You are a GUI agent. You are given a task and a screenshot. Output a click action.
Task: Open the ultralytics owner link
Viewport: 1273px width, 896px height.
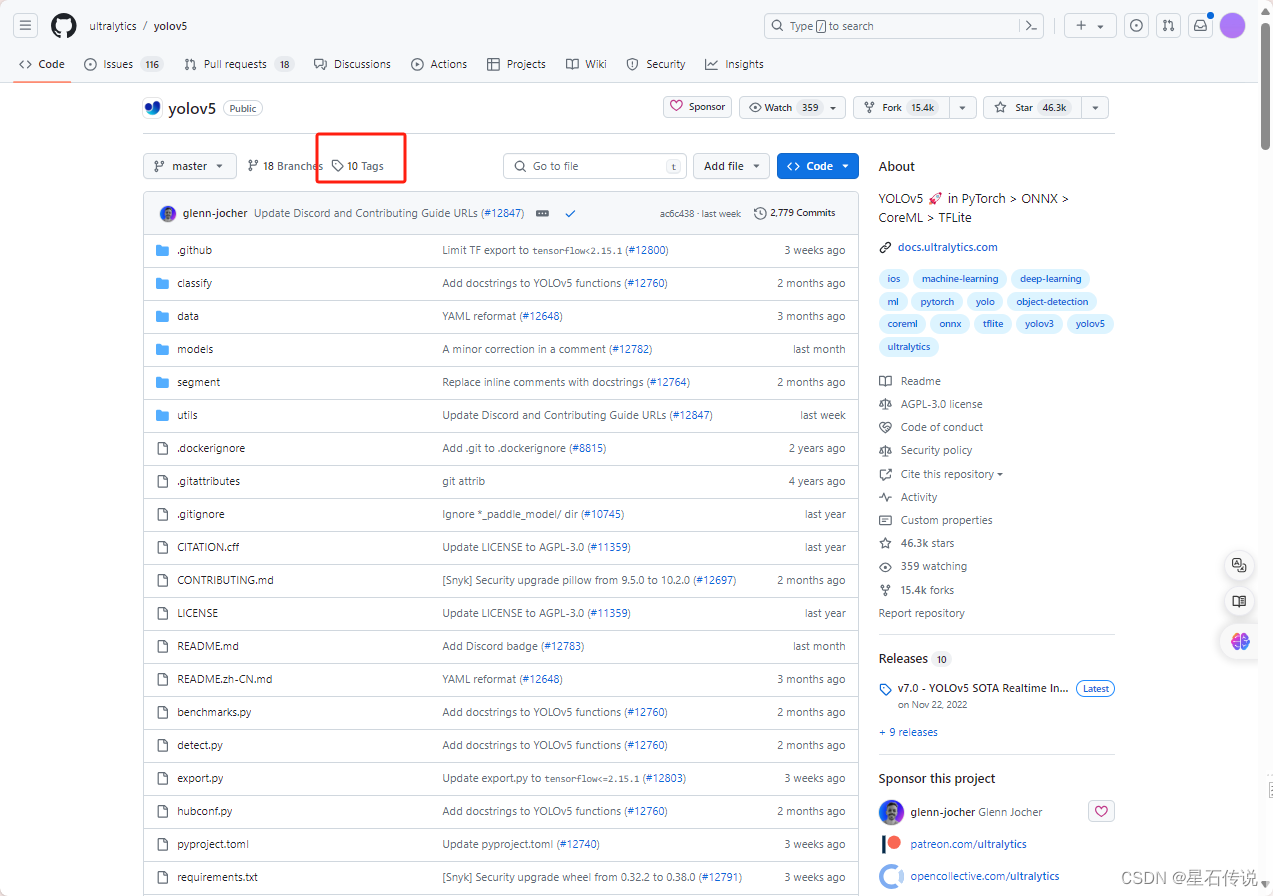112,26
